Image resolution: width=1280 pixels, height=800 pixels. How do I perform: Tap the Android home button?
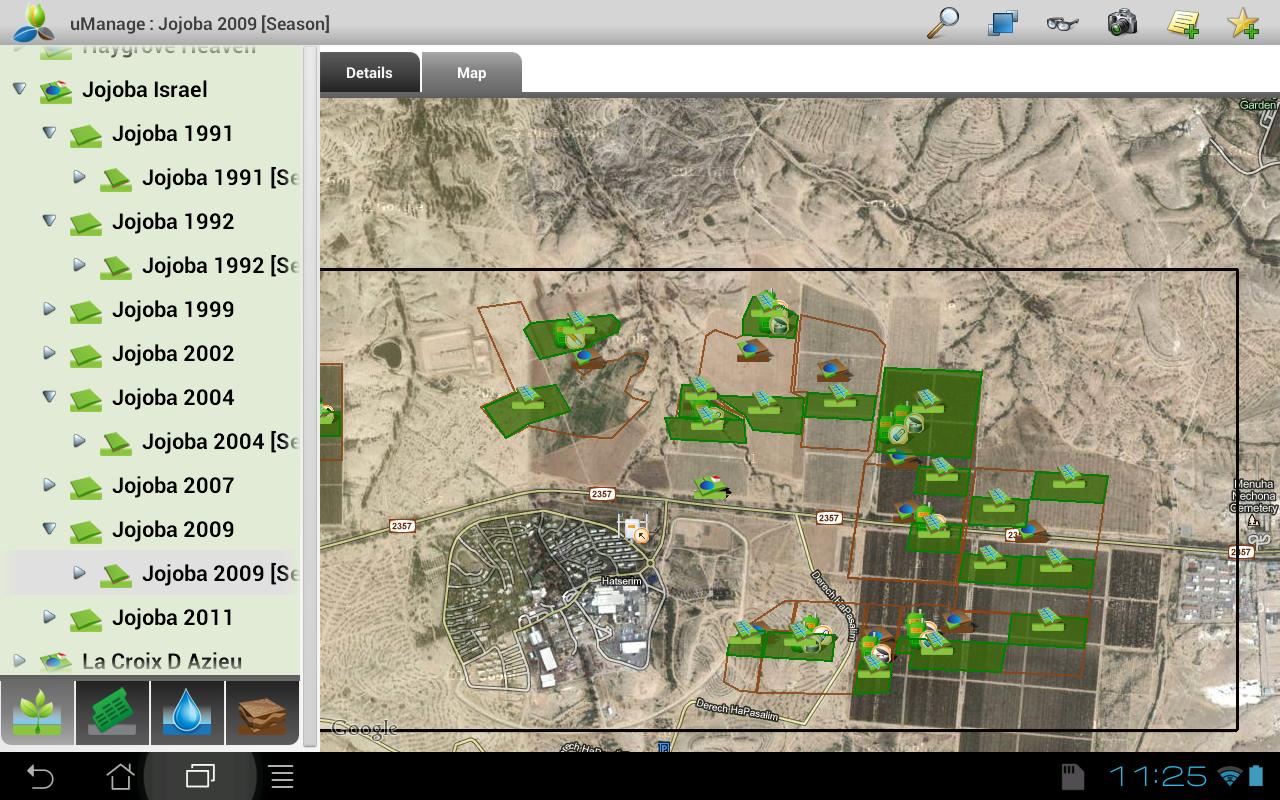pyautogui.click(x=120, y=776)
